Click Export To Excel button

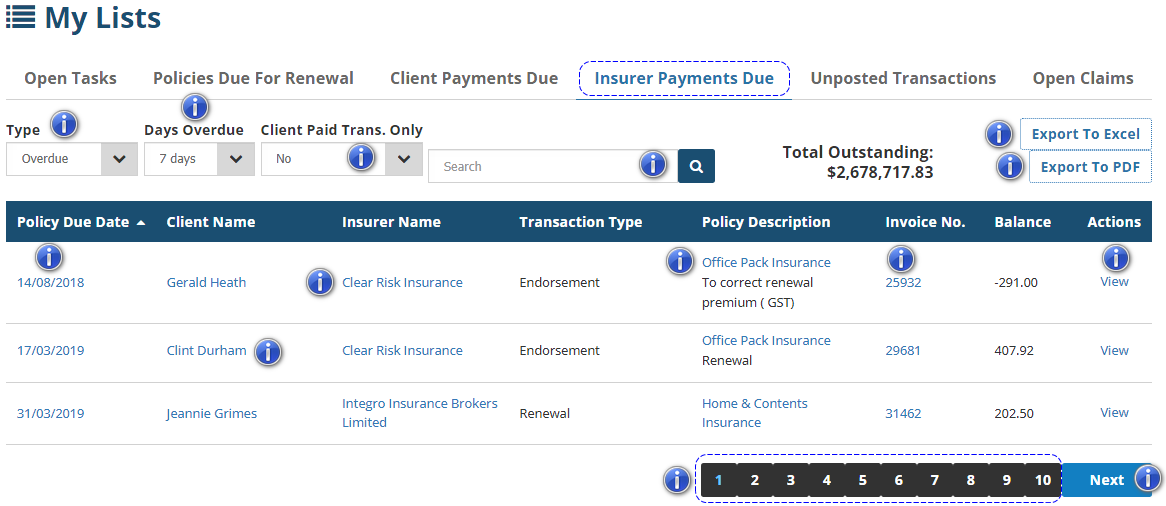pyautogui.click(x=1086, y=134)
